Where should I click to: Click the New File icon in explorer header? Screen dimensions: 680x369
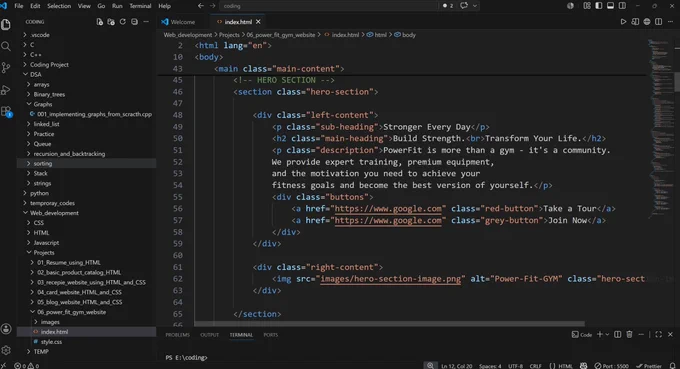click(x=100, y=22)
